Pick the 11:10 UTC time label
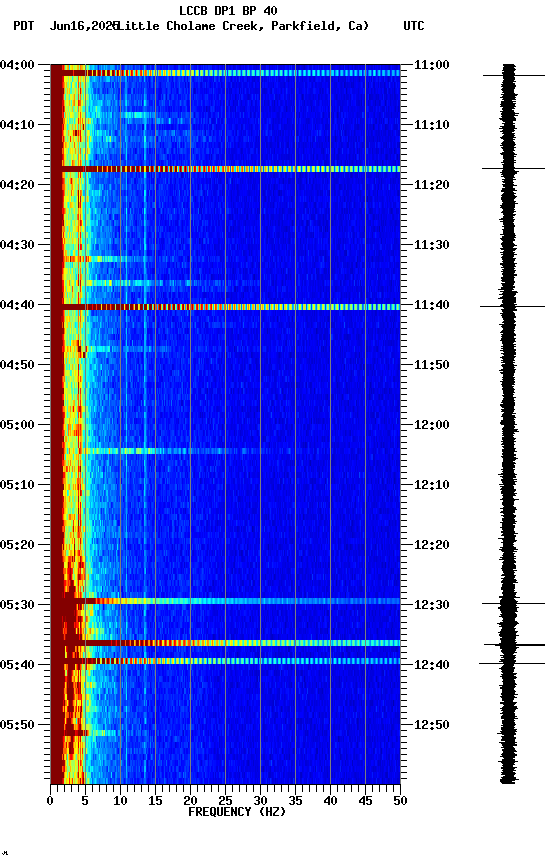This screenshot has width=552, height=864. click(x=432, y=125)
